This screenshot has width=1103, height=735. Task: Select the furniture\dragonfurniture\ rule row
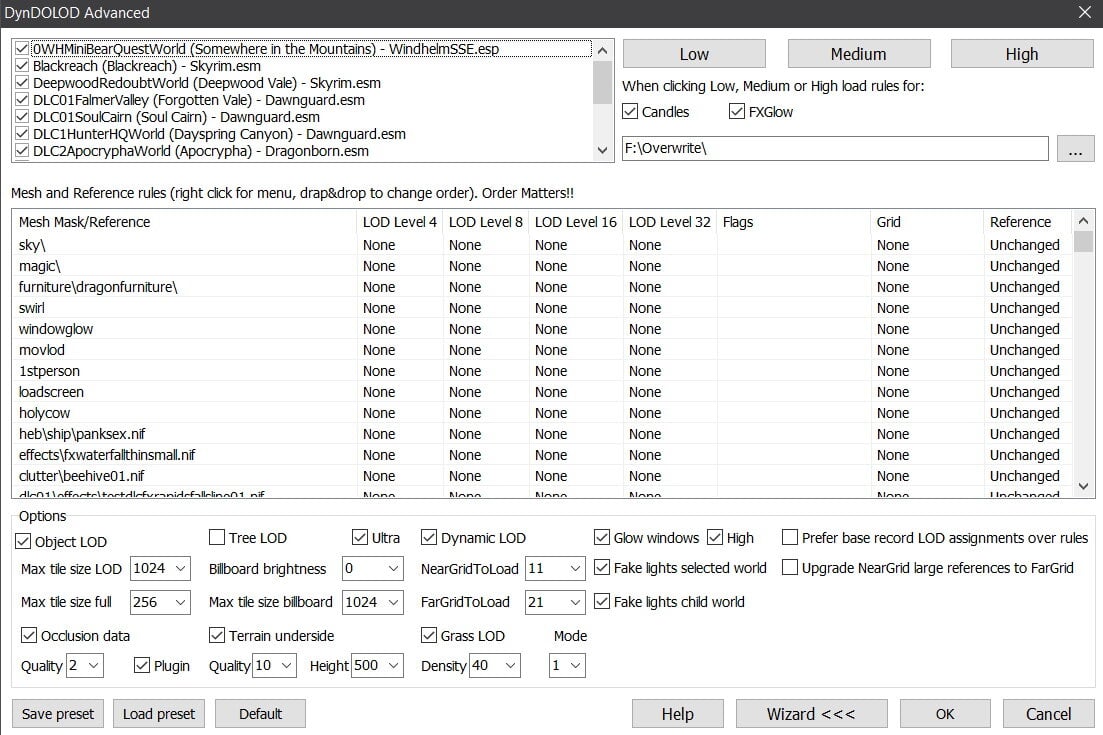542,287
